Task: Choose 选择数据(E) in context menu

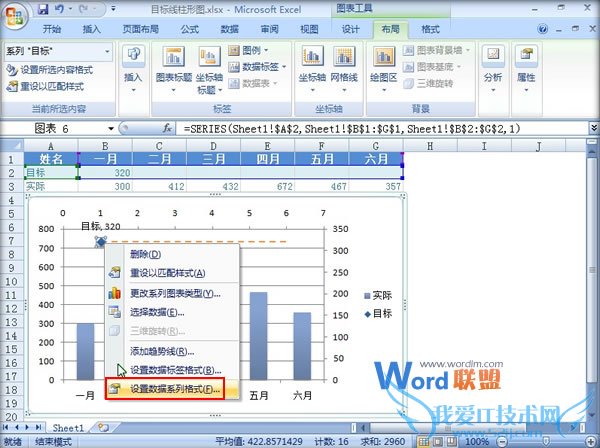Action: 172,312
